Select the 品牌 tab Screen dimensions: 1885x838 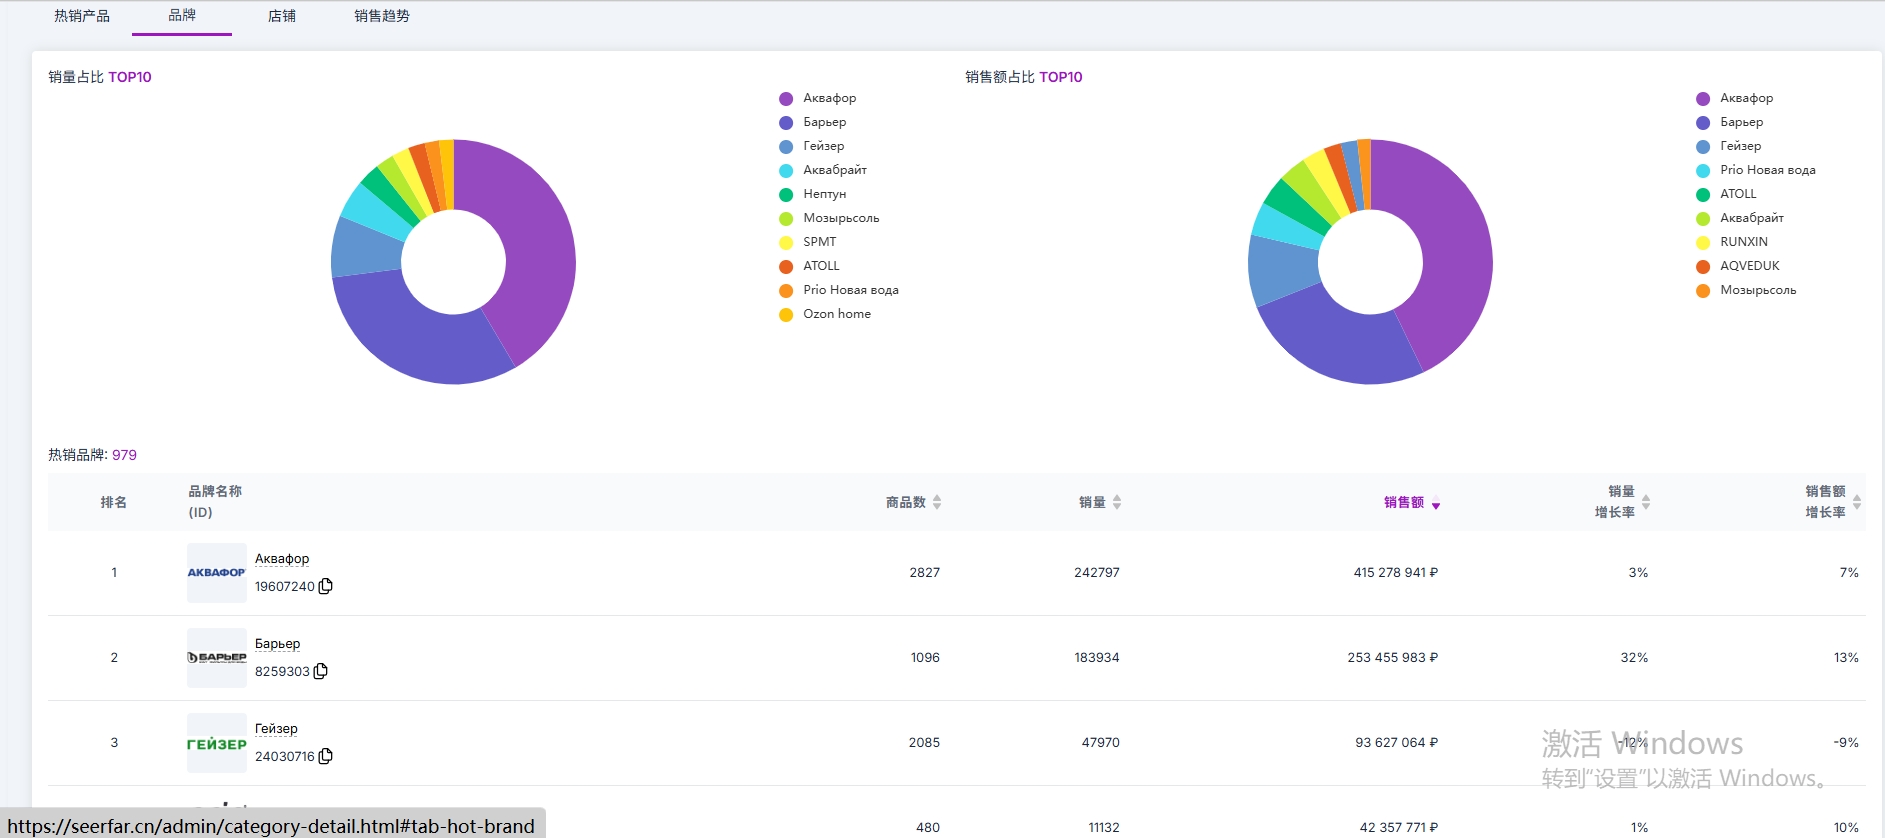tap(182, 16)
